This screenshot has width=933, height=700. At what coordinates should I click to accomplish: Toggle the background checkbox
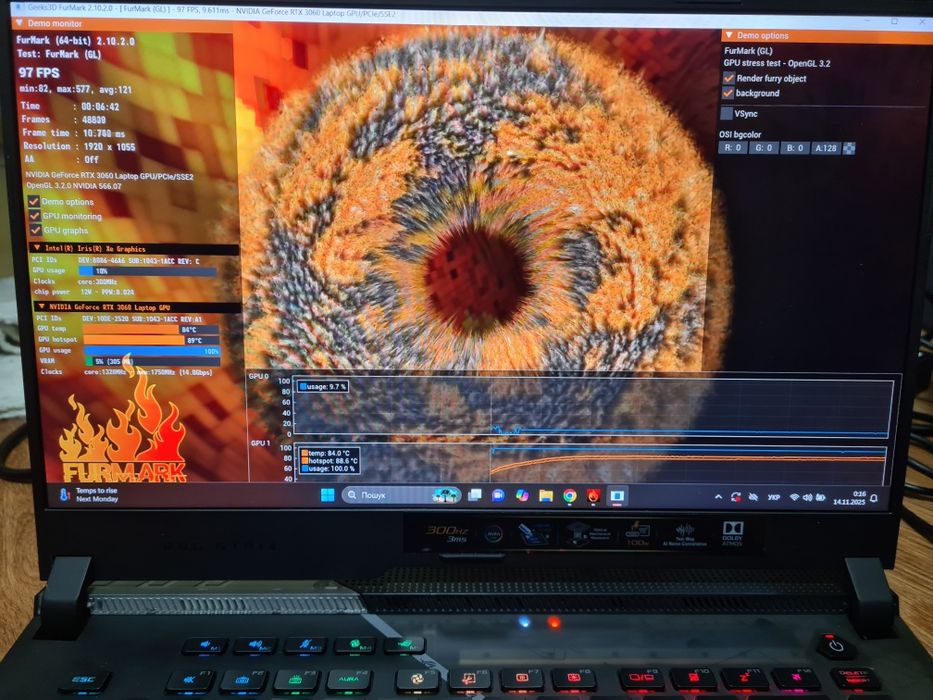click(x=728, y=93)
